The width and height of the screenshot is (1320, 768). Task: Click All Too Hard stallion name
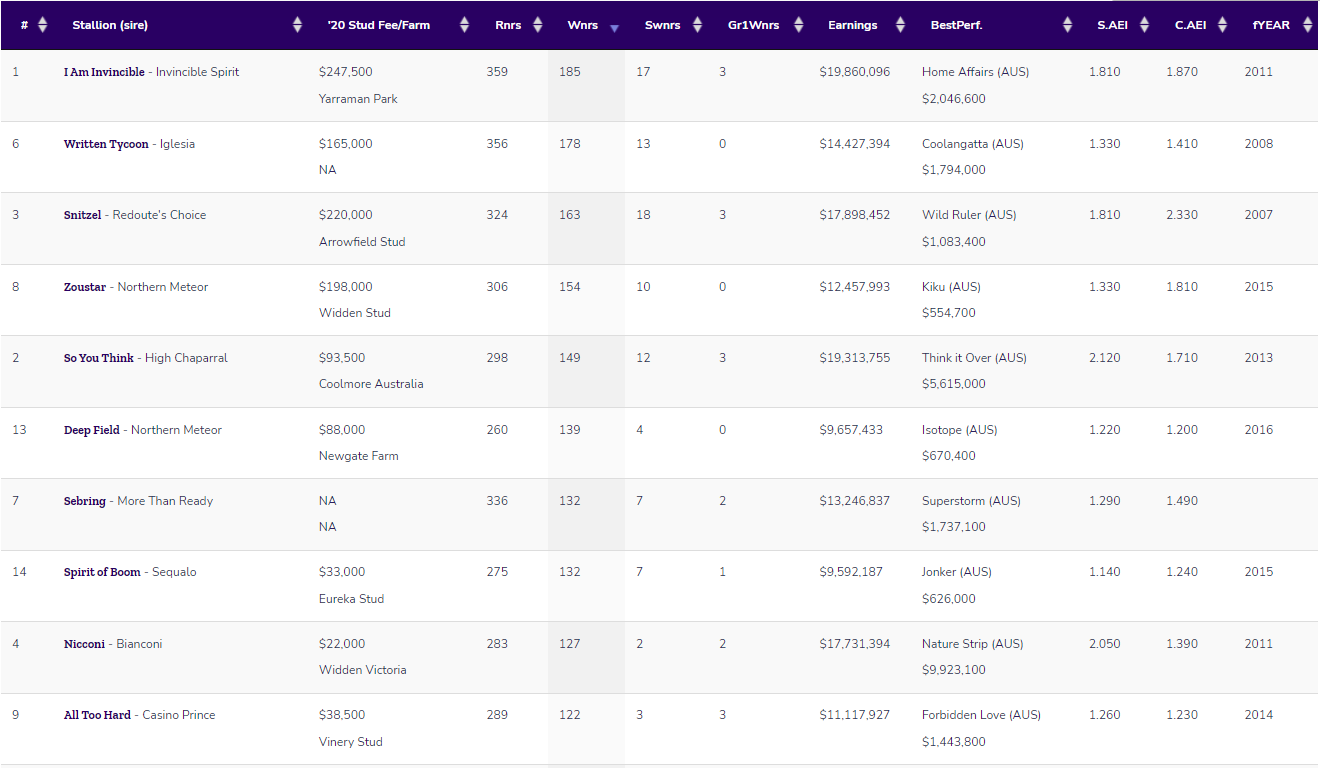point(97,715)
